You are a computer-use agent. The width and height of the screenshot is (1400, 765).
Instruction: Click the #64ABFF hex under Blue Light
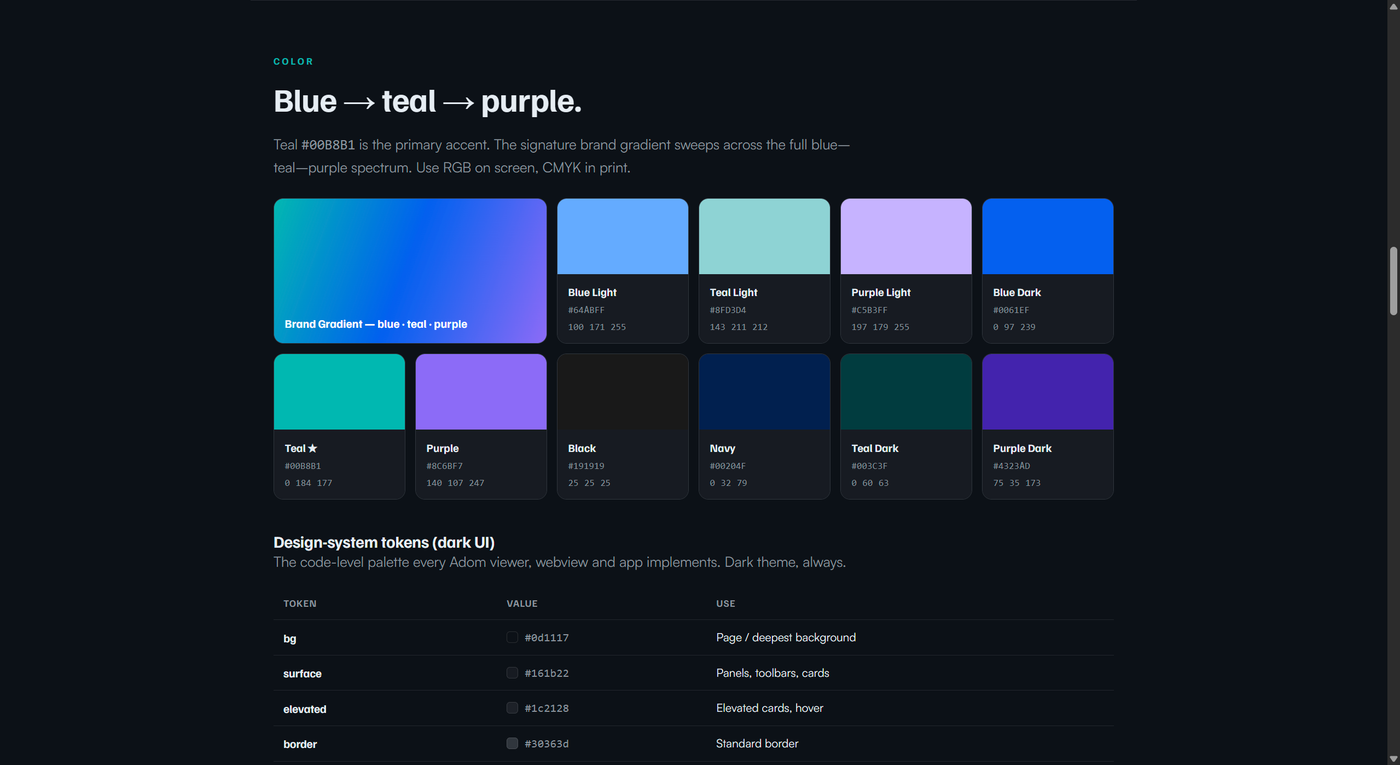586,310
